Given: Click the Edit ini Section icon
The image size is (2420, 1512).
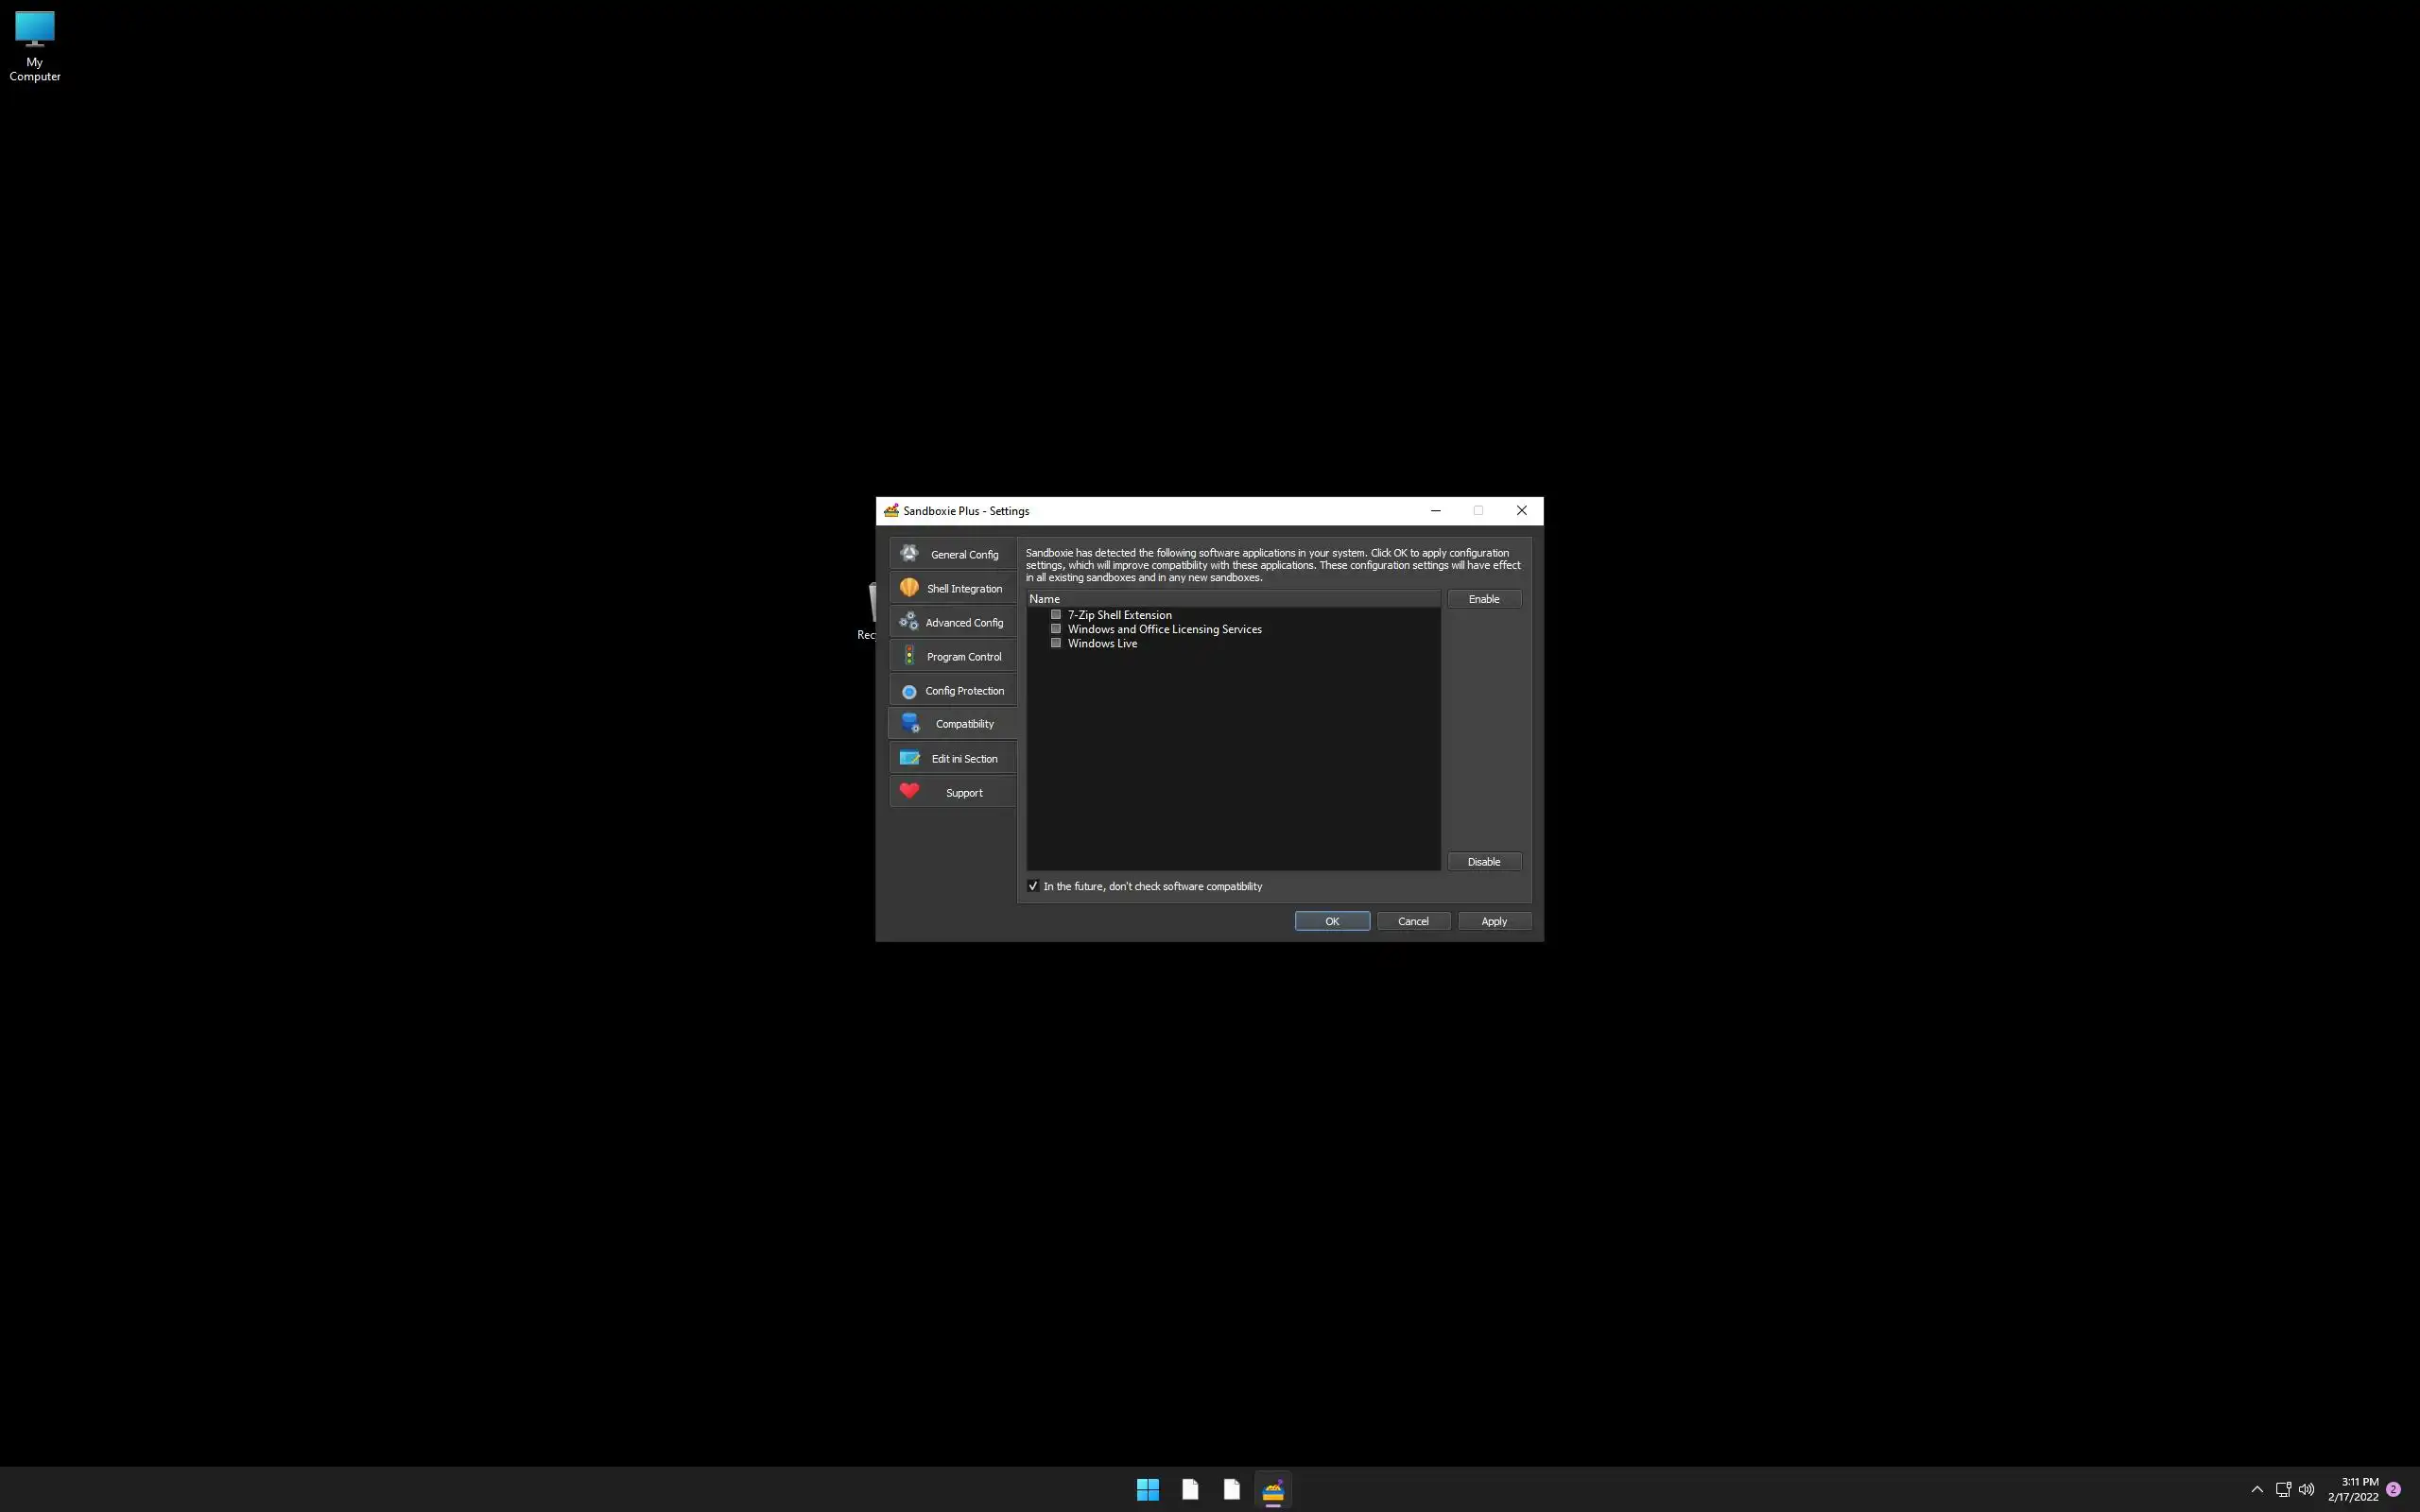Looking at the screenshot, I should click(909, 758).
